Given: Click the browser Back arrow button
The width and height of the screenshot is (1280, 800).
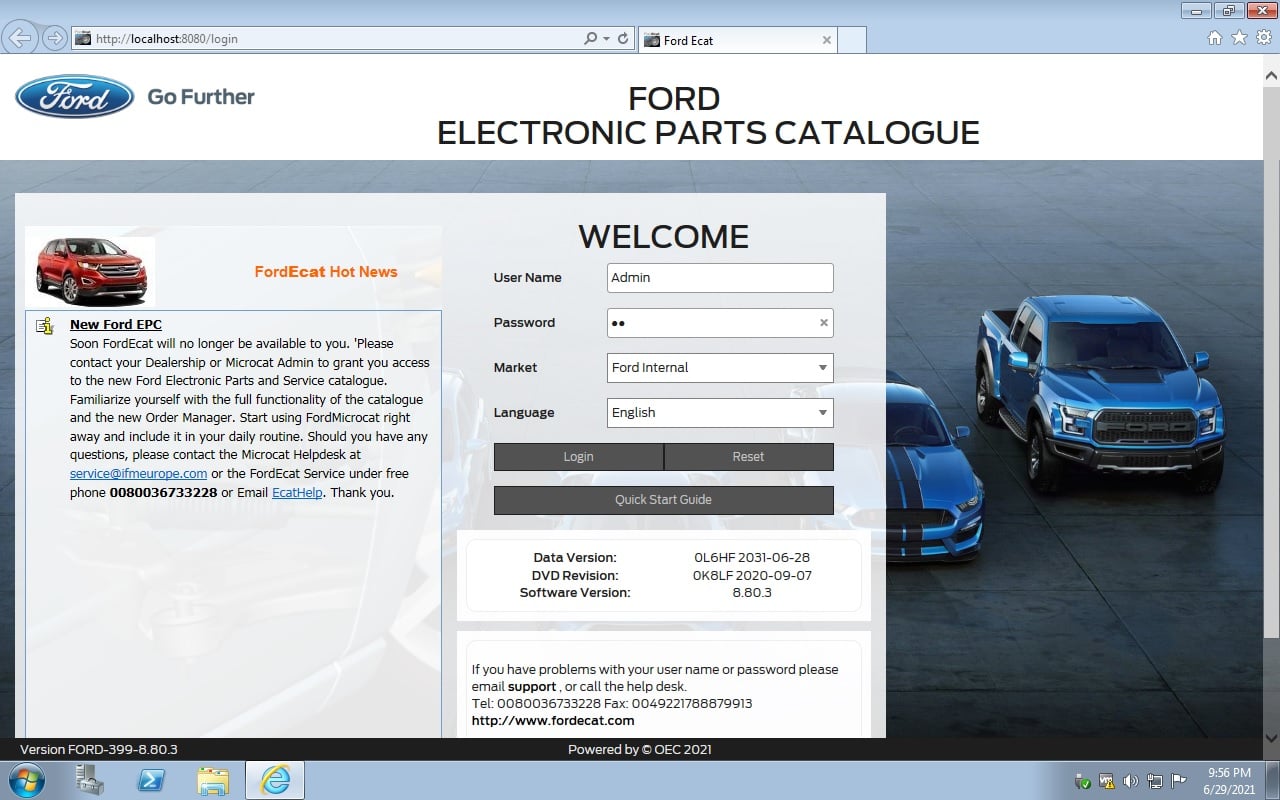Looking at the screenshot, I should pos(21,38).
